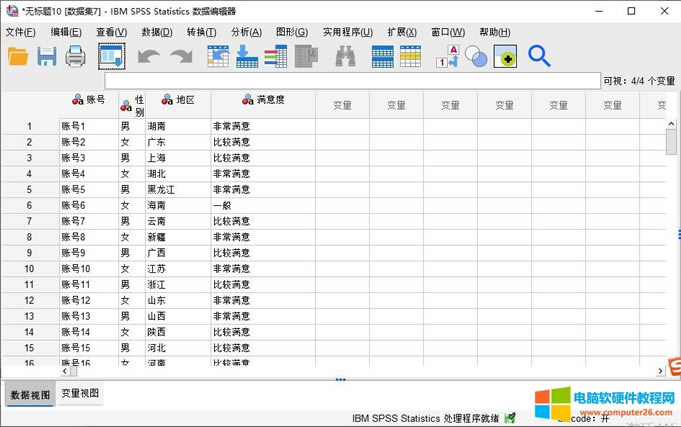Click the print icon in toolbar
This screenshot has height=427, width=681.
[x=76, y=57]
